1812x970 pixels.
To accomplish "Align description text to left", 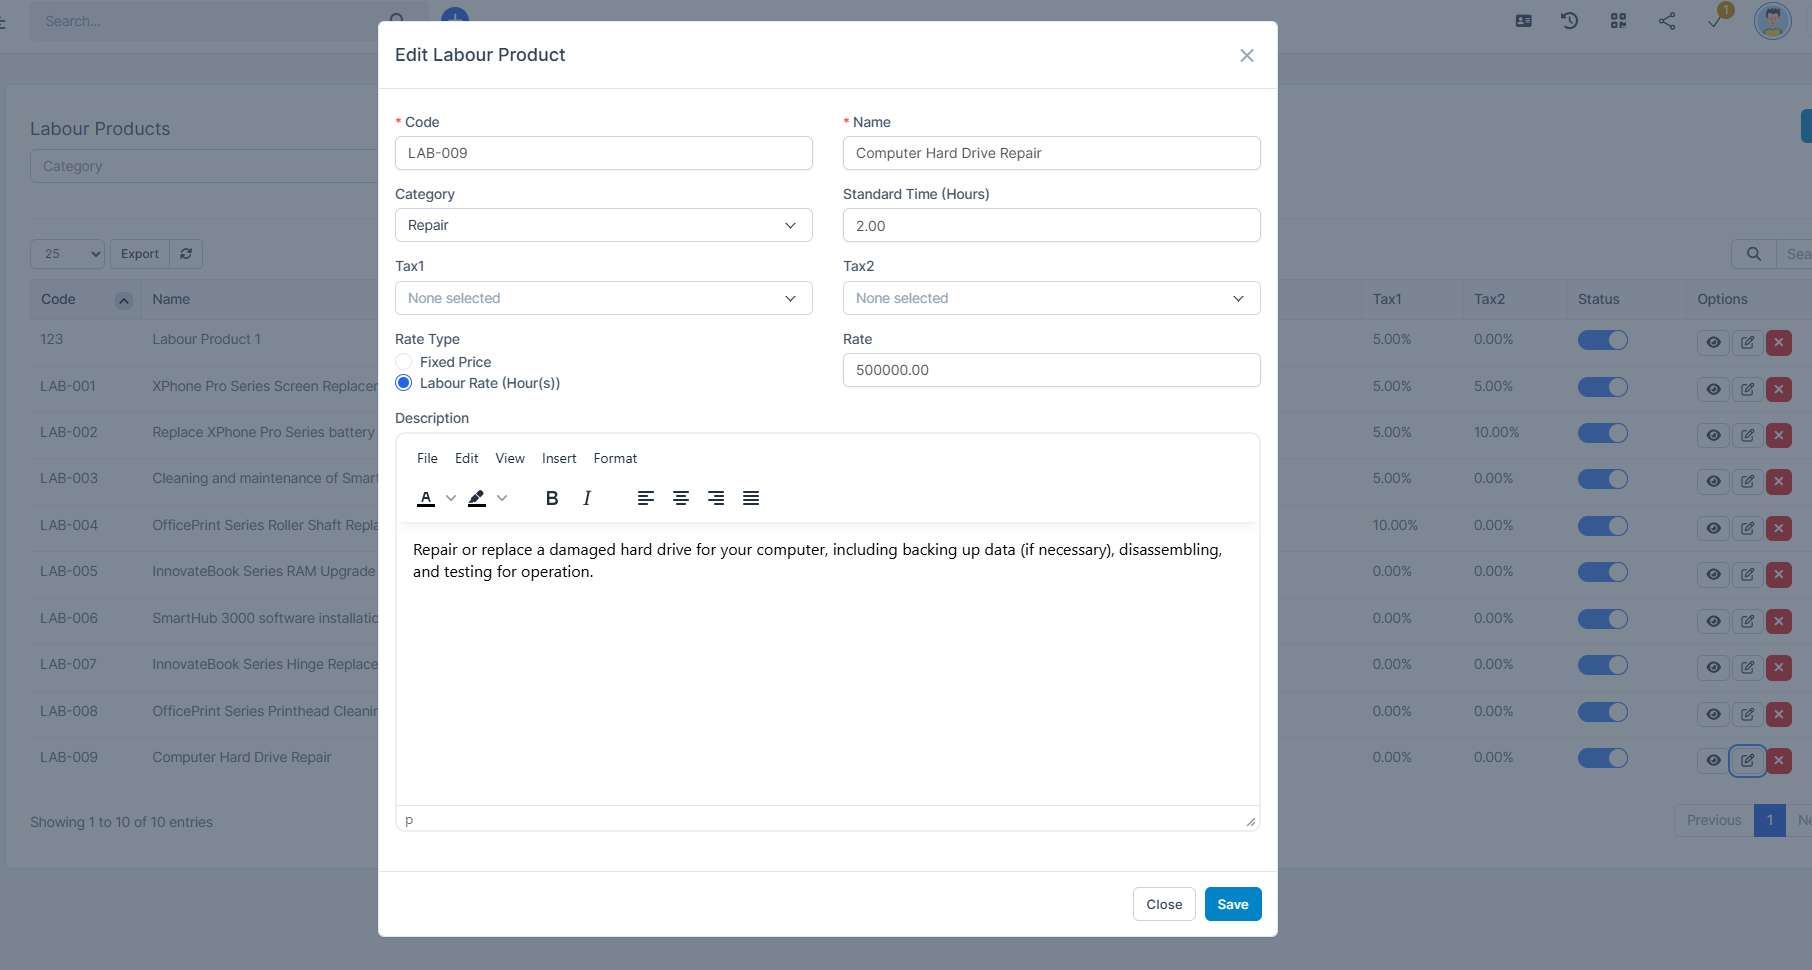I will tap(646, 498).
